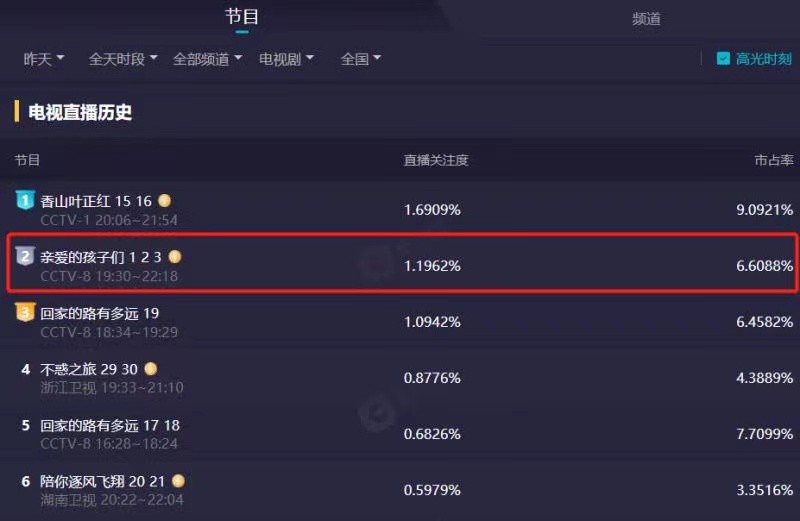800x521 pixels.
Task: Click the orange rank 3 badge
Action: 26,313
